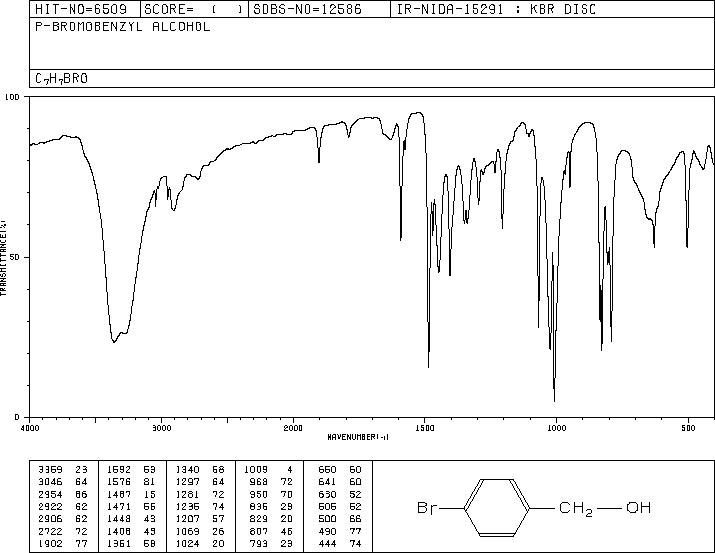Click the Br atom in the structure
The width and height of the screenshot is (715, 553).
coord(427,507)
